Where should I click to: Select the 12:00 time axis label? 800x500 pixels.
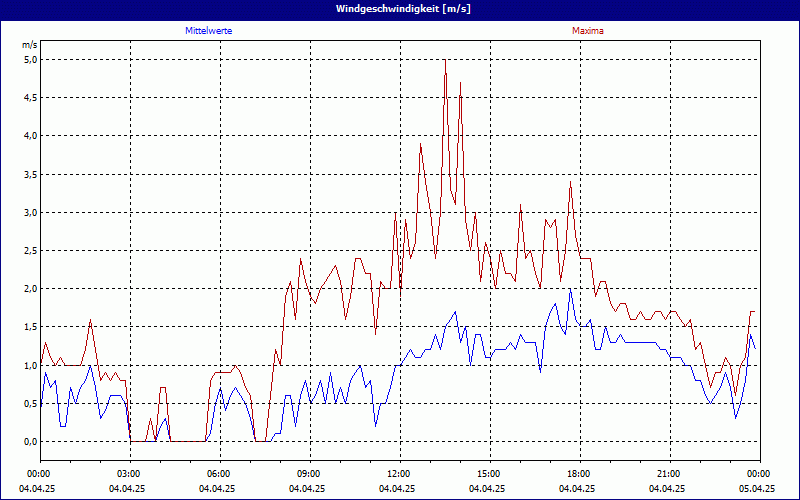[x=398, y=474]
